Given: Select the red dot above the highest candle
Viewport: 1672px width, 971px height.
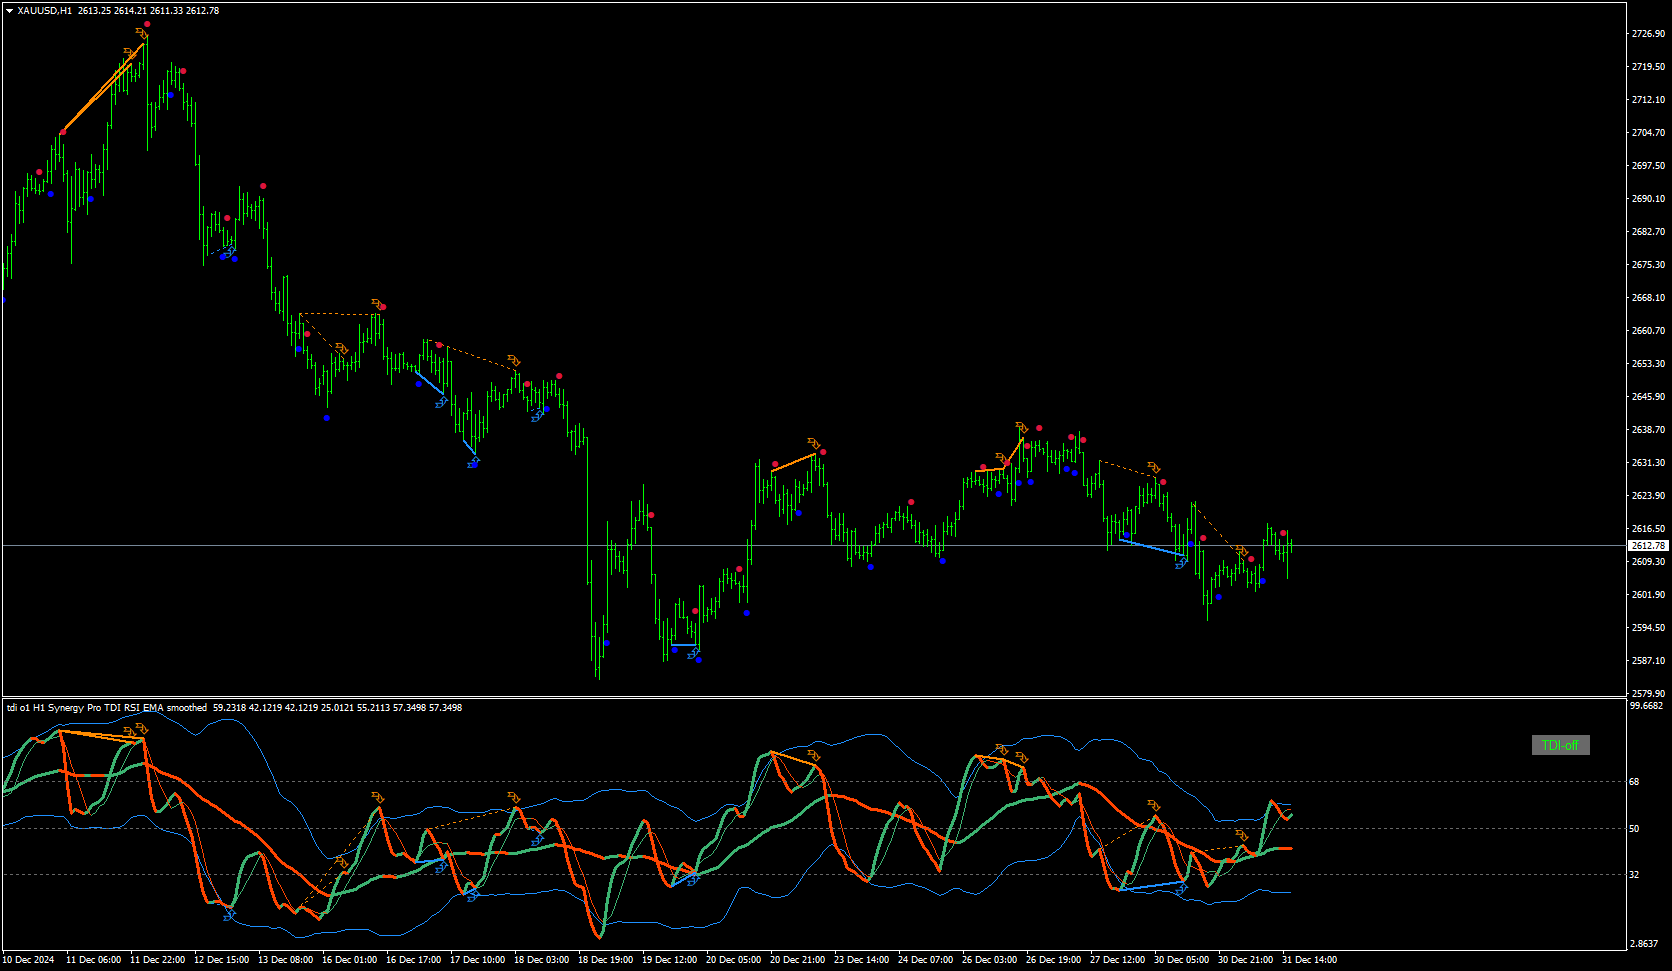Looking at the screenshot, I should click(x=147, y=24).
